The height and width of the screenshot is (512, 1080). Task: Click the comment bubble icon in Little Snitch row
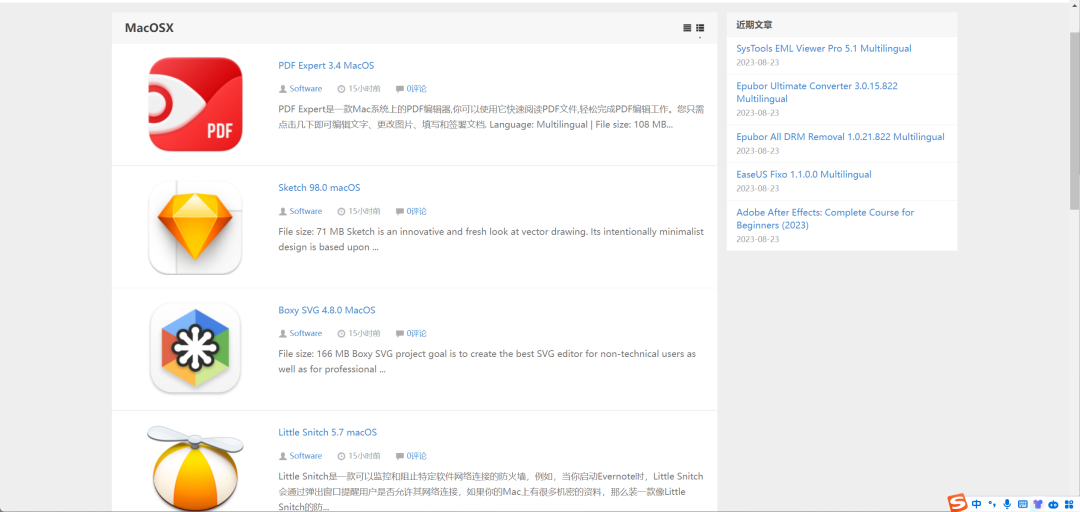[x=399, y=455]
